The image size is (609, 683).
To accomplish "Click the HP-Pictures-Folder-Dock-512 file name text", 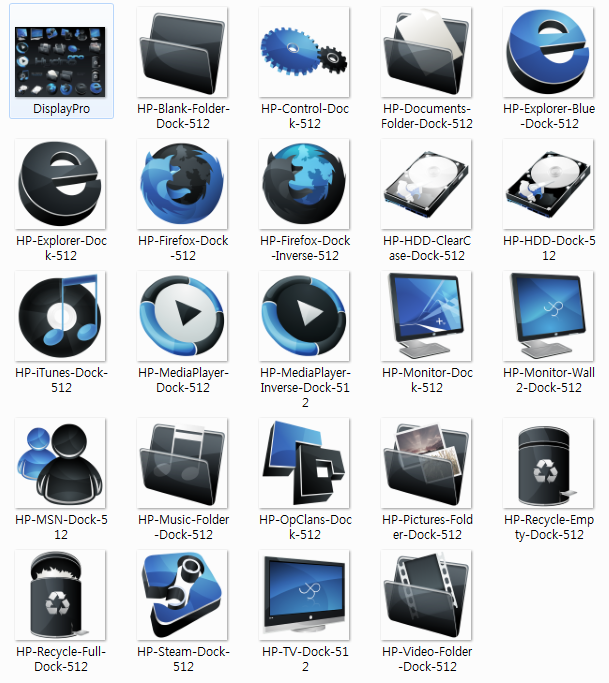I will coord(427,527).
